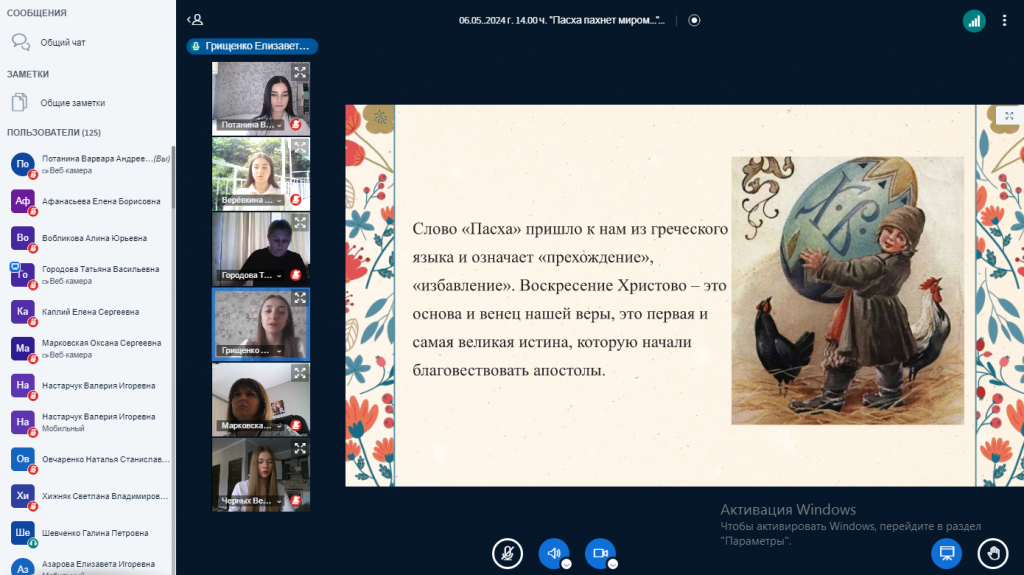The width and height of the screenshot is (1024, 575).
Task: Open Грищенко webcam name dropdown
Action: coord(251,350)
